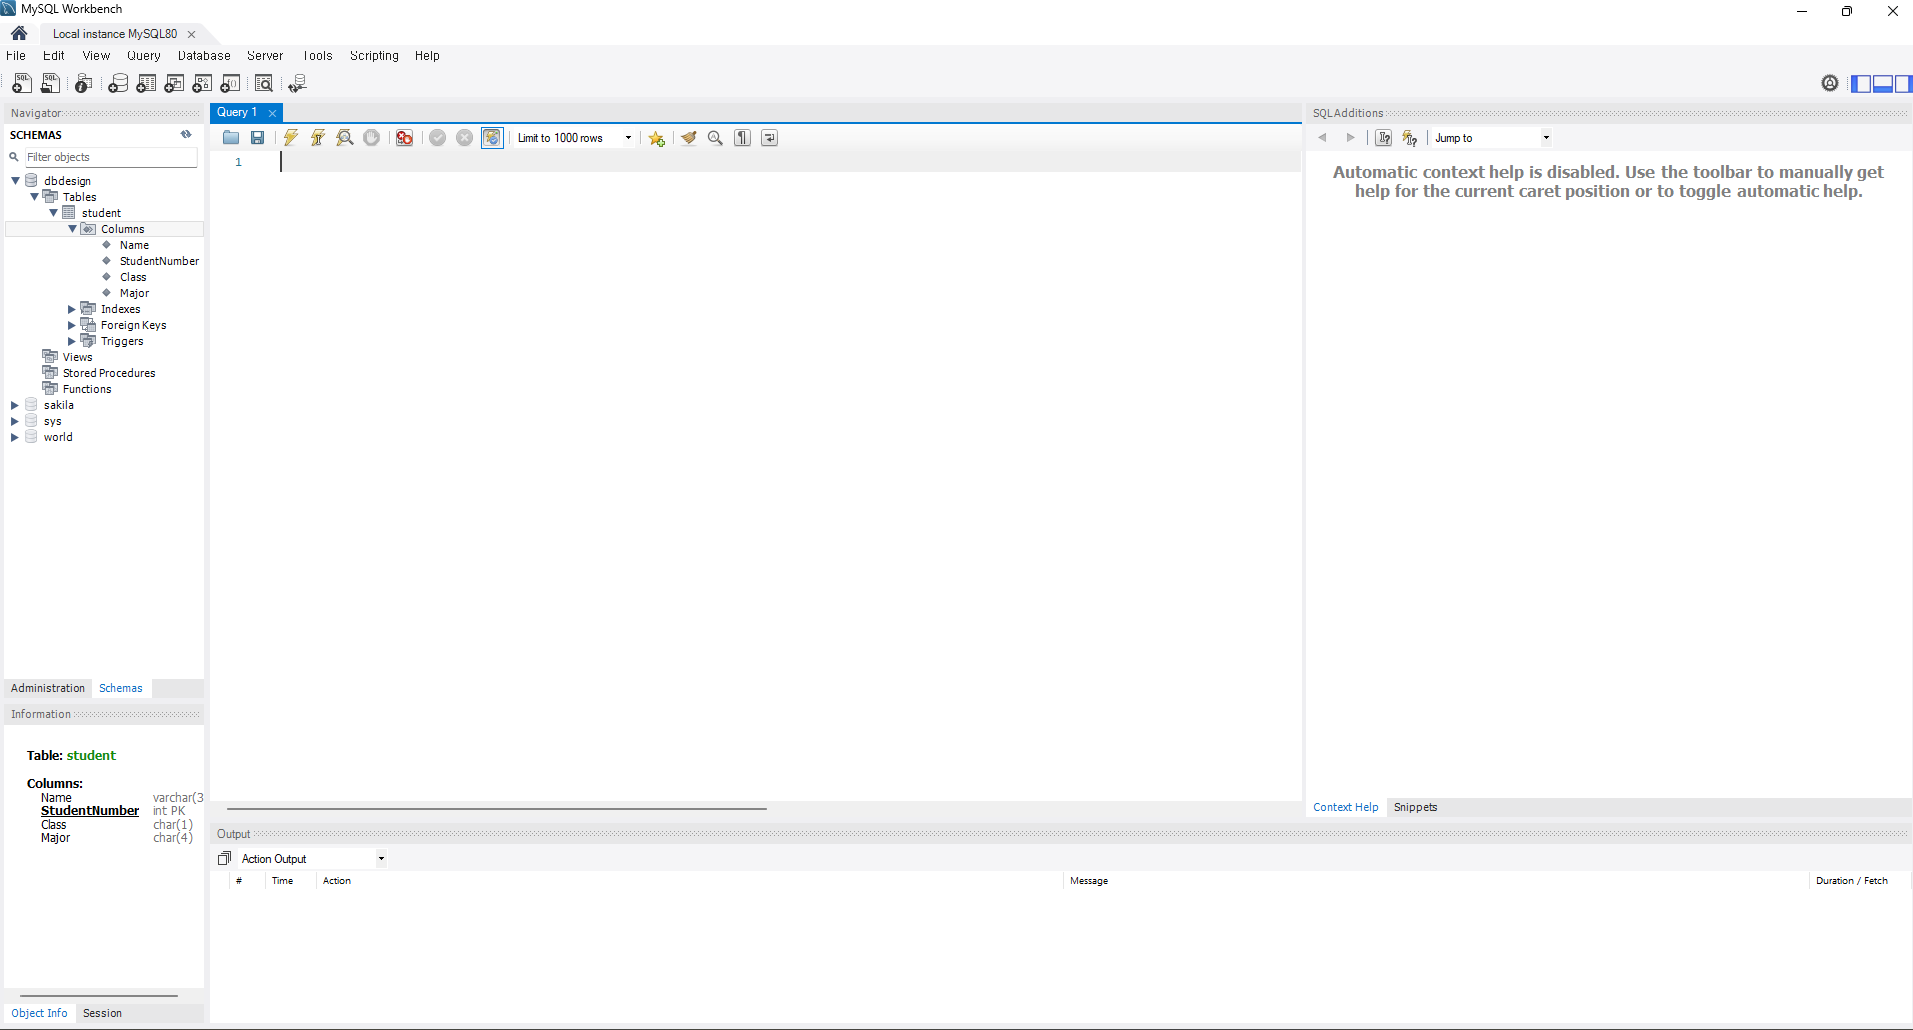Open Workbench preferences gear icon

(1830, 83)
